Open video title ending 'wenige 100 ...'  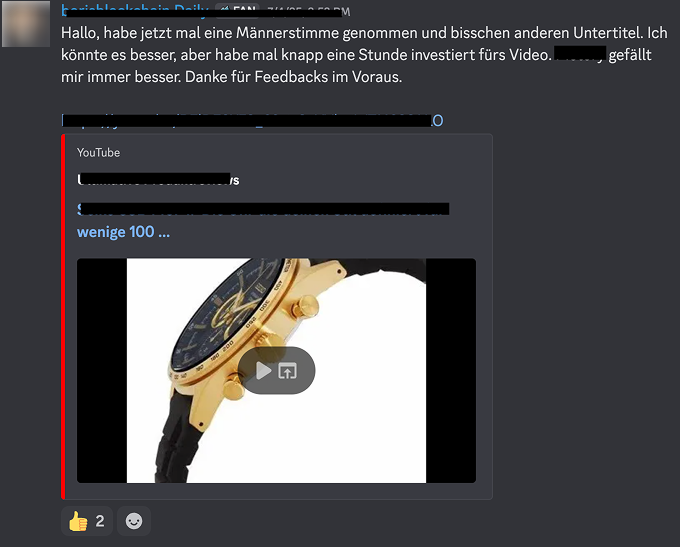(263, 220)
